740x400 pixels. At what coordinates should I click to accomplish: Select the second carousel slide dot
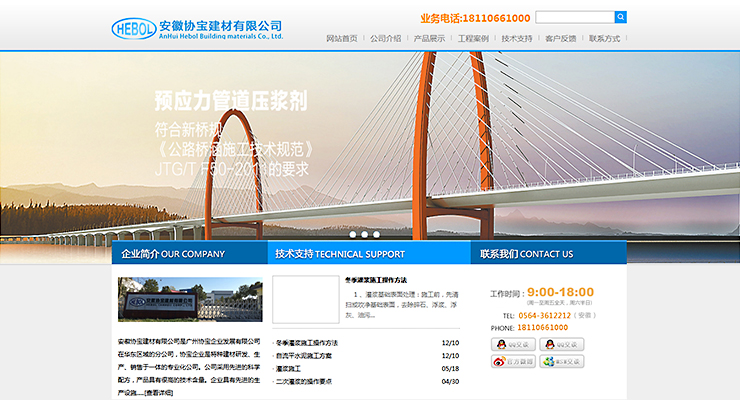(x=364, y=234)
